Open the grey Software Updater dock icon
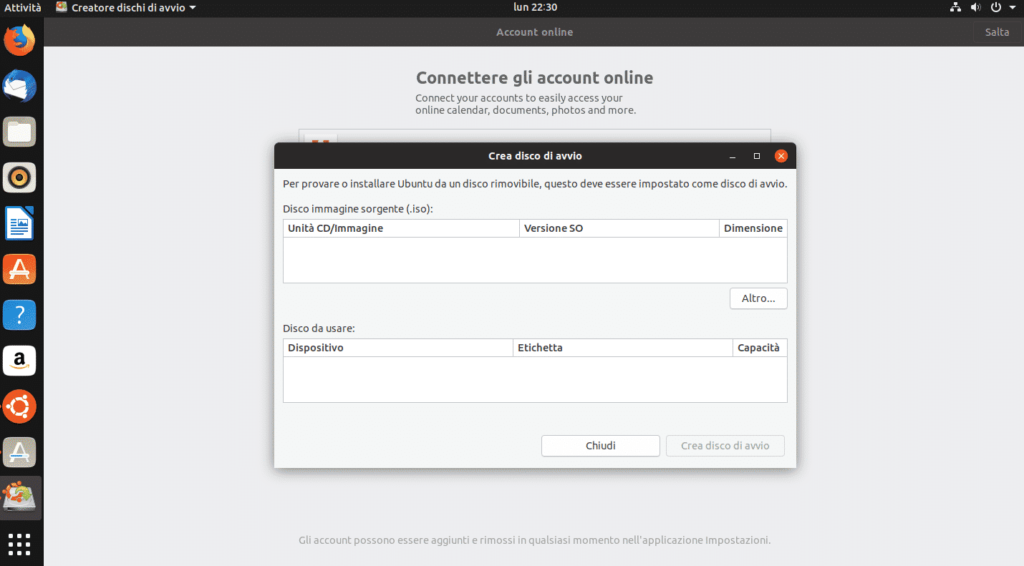 pyautogui.click(x=20, y=452)
